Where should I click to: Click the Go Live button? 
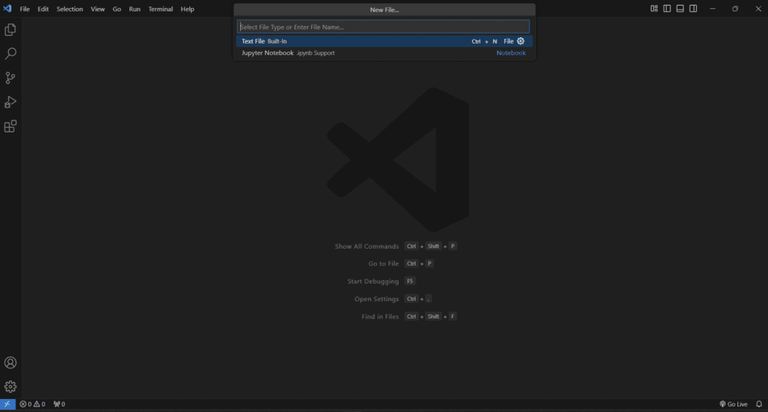pyautogui.click(x=733, y=404)
